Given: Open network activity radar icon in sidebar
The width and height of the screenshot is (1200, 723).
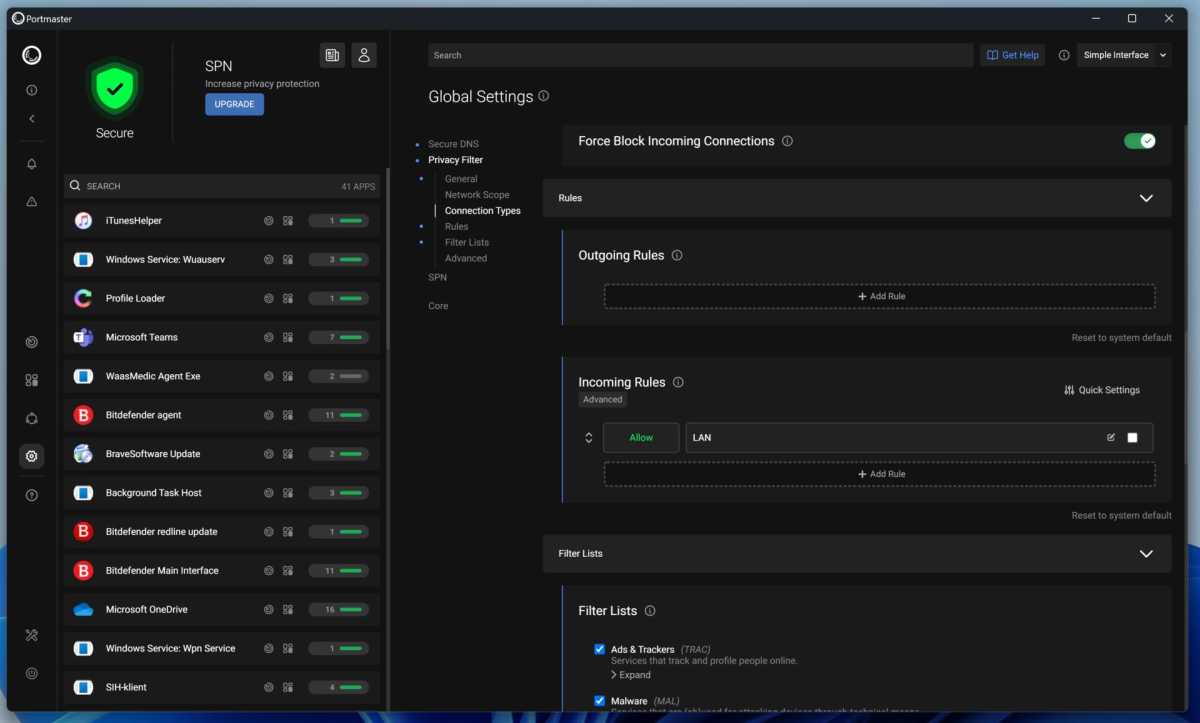Looking at the screenshot, I should 32,342.
